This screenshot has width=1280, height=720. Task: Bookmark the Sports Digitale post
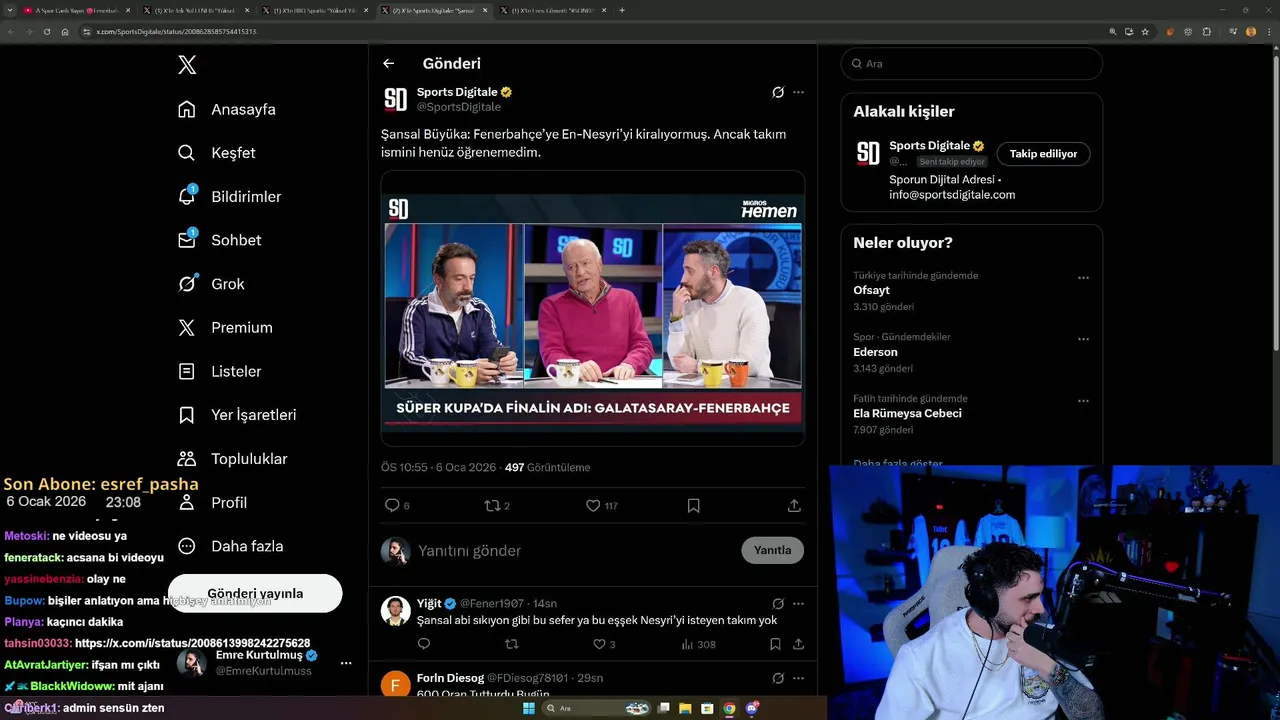pyautogui.click(x=694, y=506)
